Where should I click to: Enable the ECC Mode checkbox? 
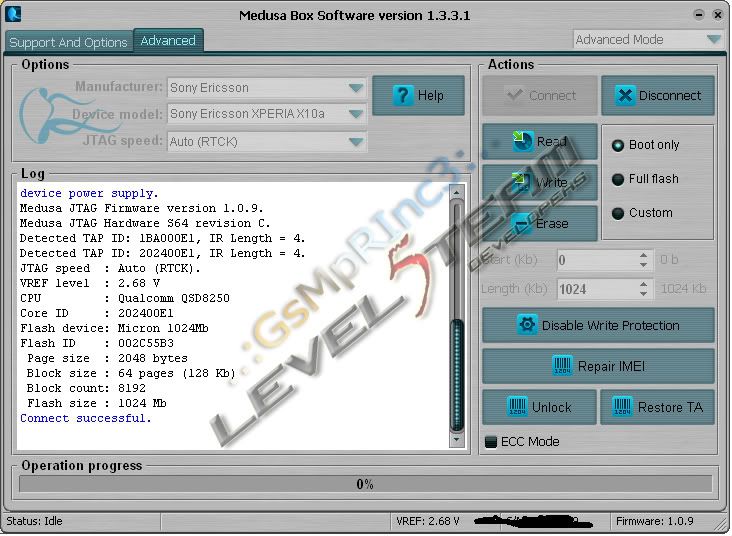coord(491,442)
